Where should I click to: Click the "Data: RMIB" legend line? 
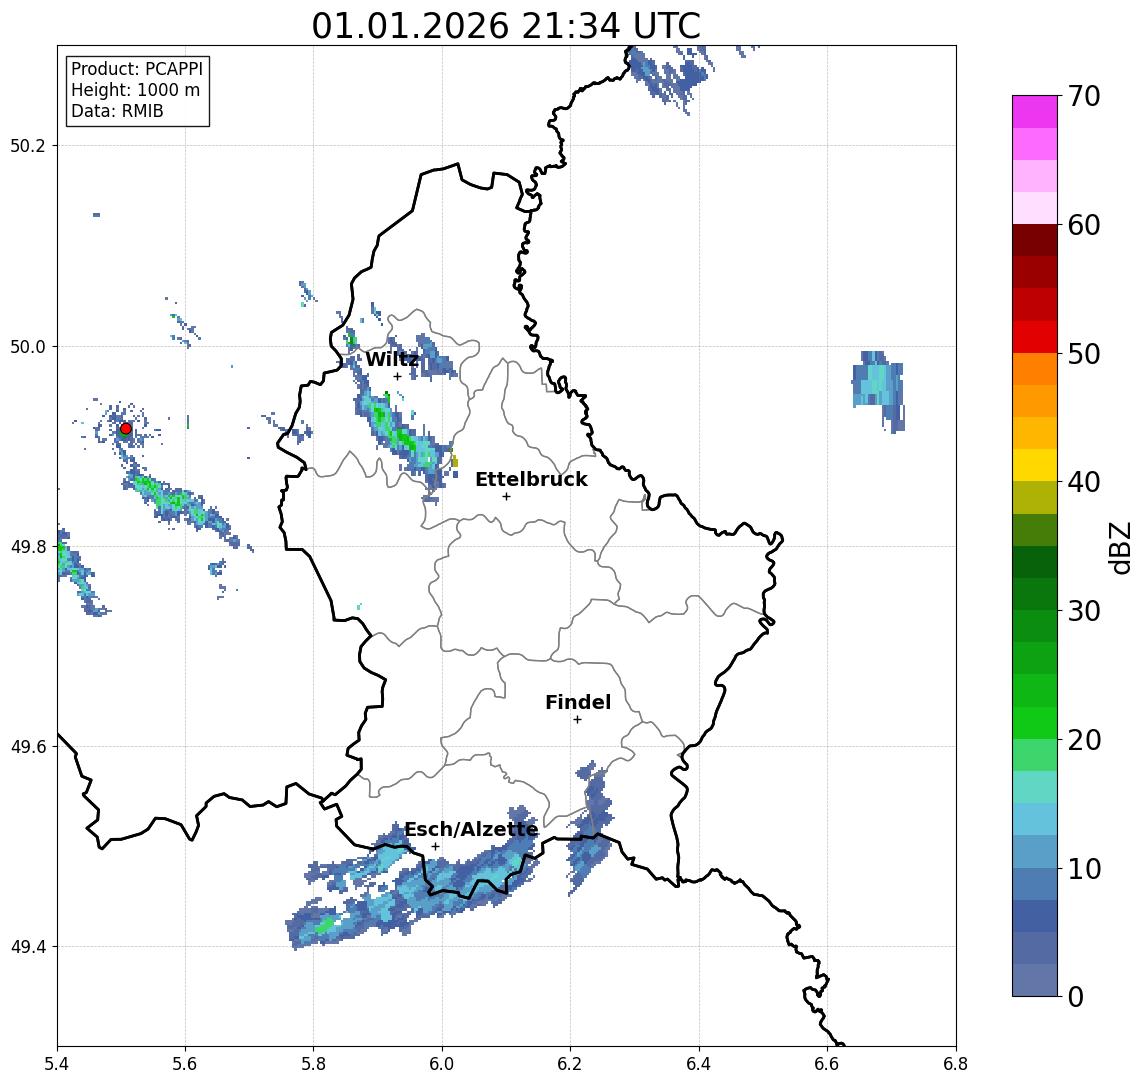tap(117, 111)
